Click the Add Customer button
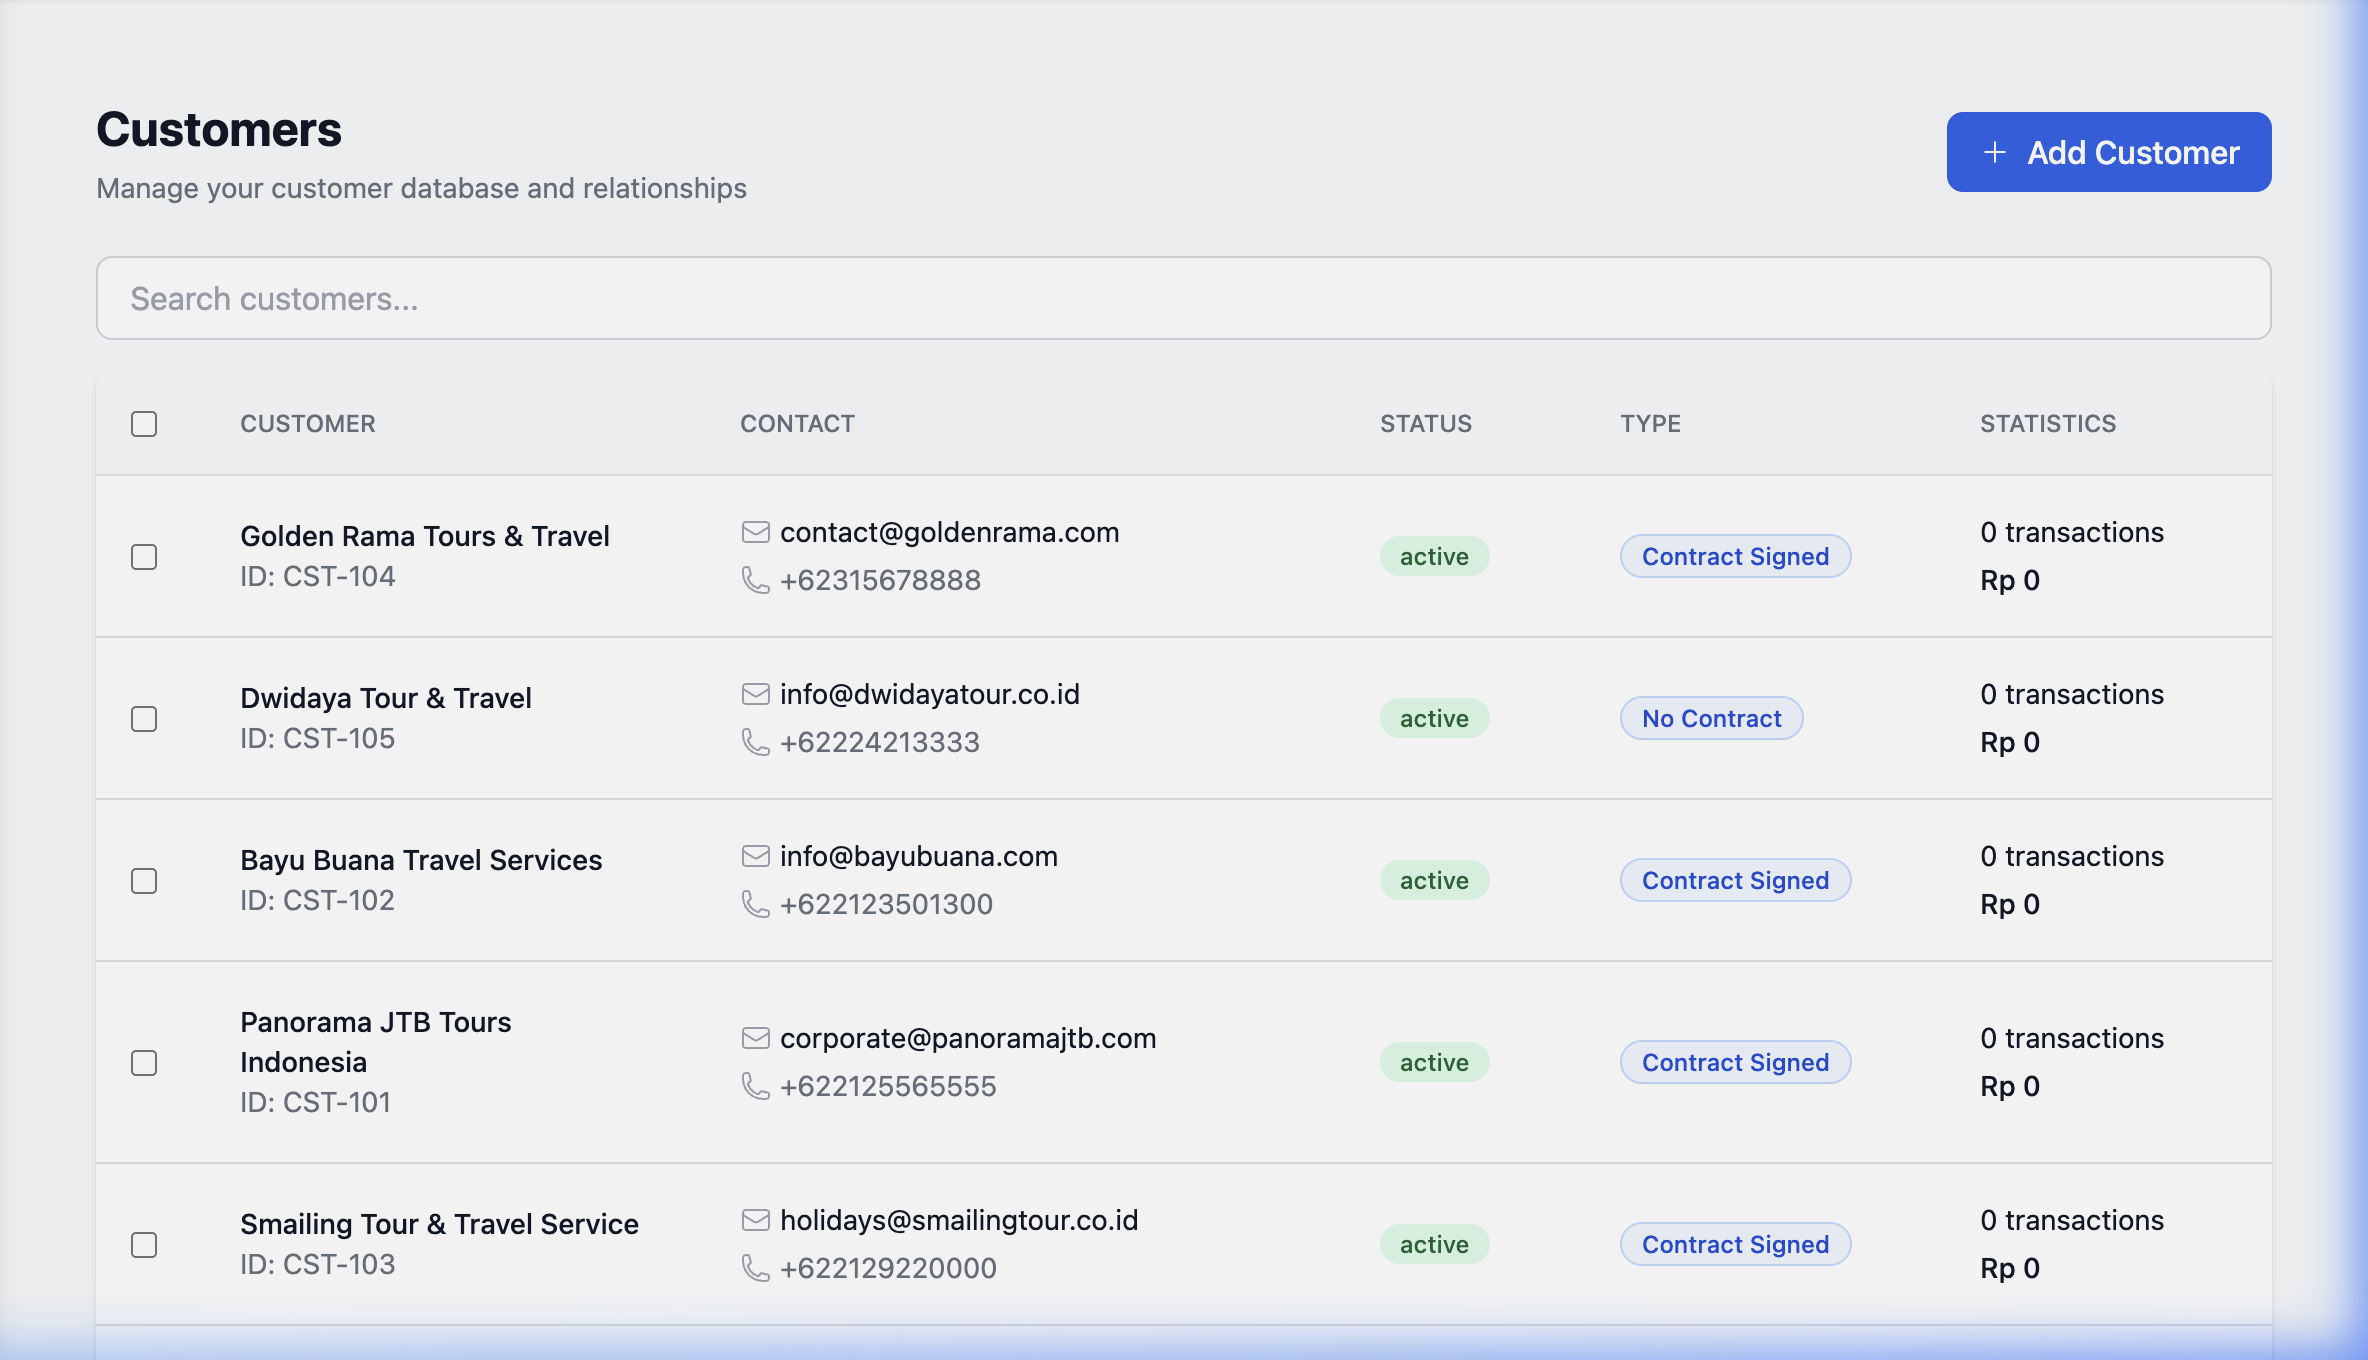This screenshot has width=2368, height=1360. [x=2108, y=152]
